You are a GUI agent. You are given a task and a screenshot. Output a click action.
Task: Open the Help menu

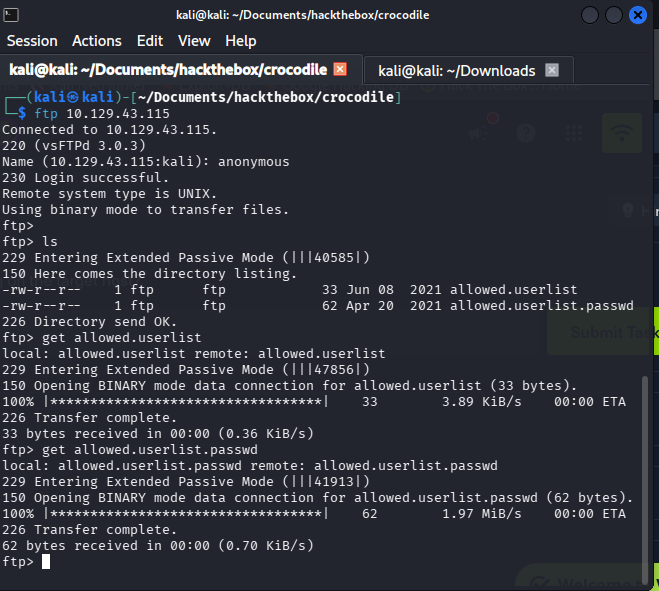240,41
